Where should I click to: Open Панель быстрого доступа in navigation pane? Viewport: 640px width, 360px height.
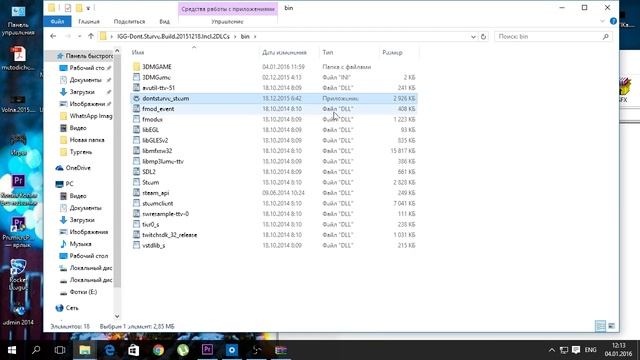pos(85,56)
